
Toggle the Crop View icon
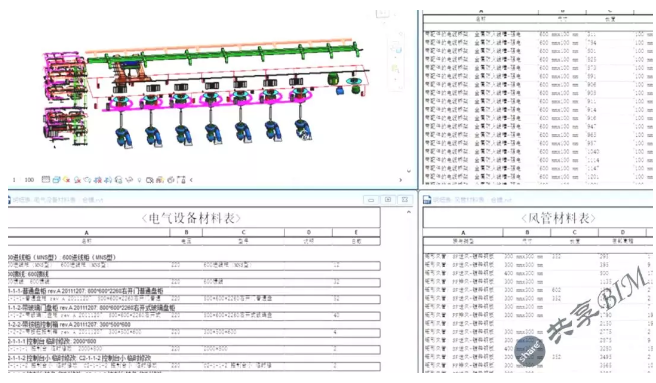(98, 180)
